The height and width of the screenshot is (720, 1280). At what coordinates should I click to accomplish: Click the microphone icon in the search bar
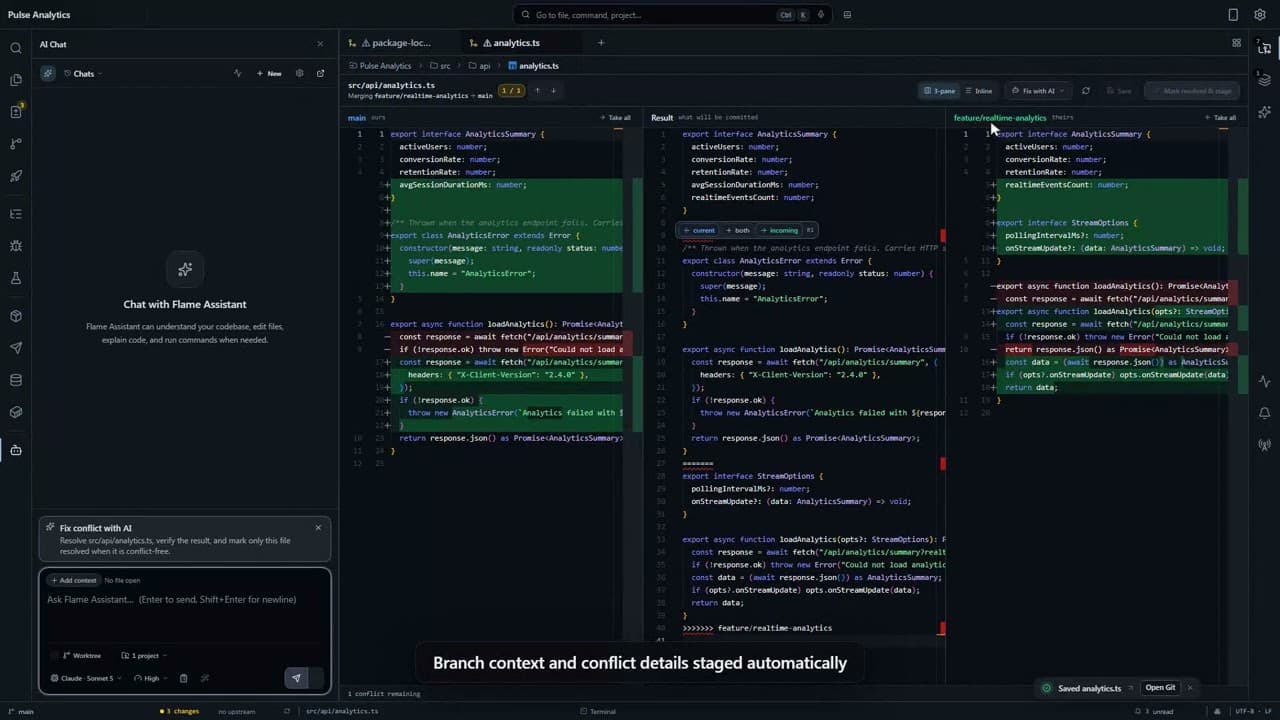pyautogui.click(x=821, y=15)
